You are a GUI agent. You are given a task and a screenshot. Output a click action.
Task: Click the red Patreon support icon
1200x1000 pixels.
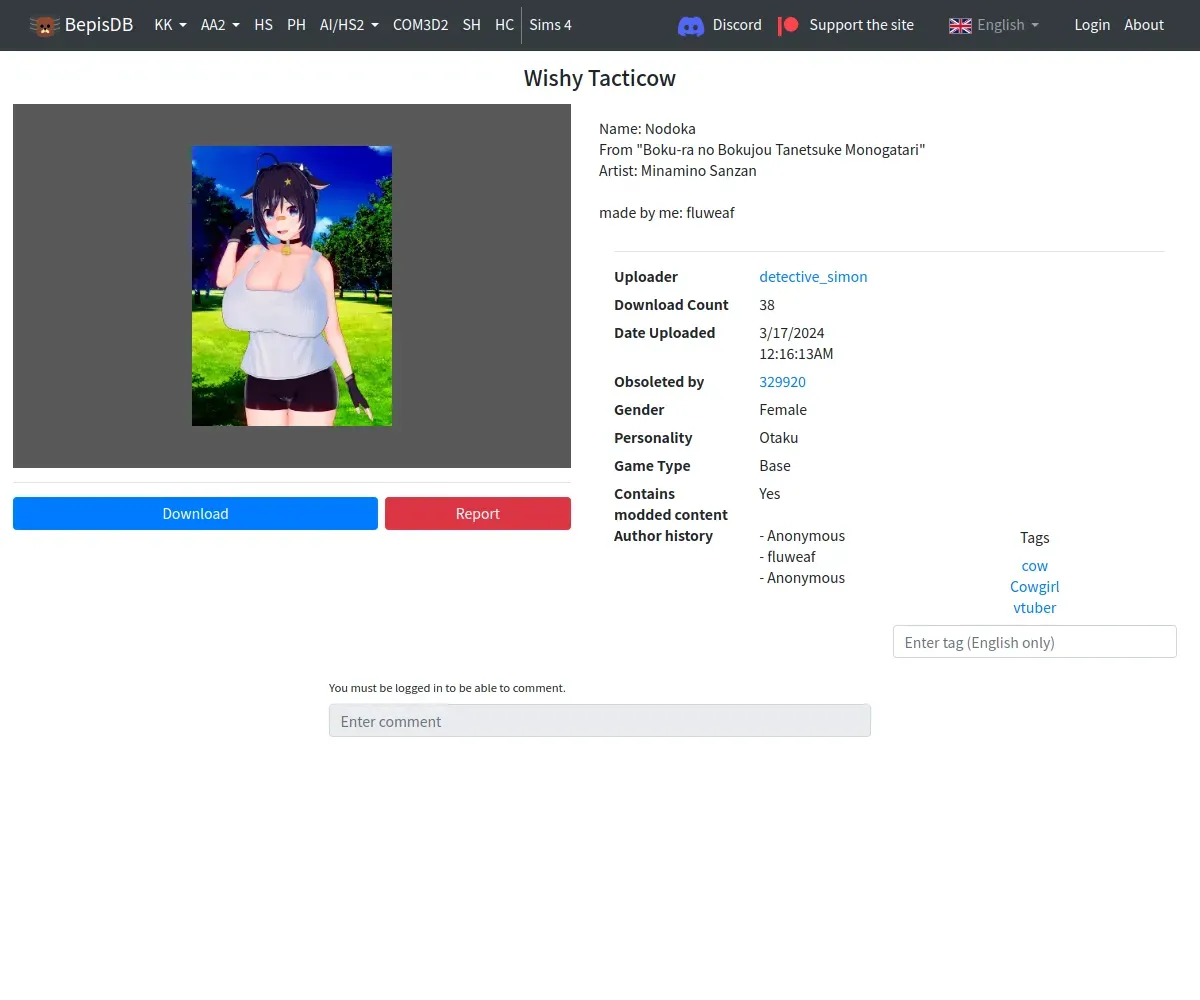point(788,25)
